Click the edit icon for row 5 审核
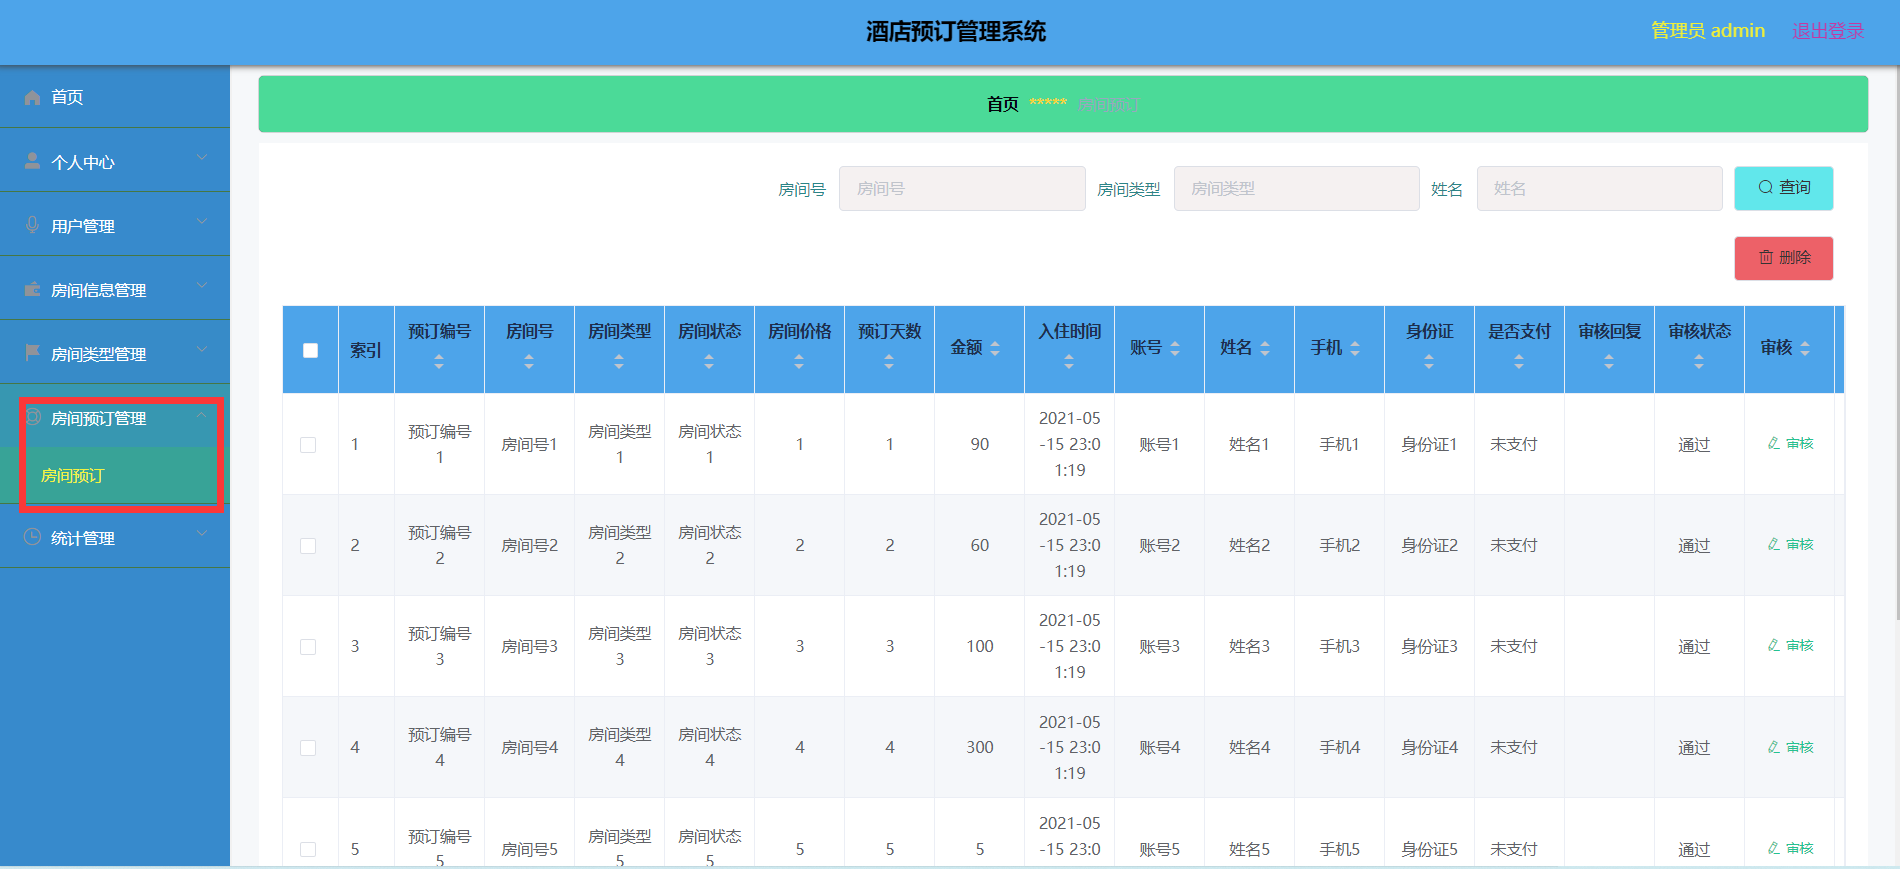 pyautogui.click(x=1773, y=848)
